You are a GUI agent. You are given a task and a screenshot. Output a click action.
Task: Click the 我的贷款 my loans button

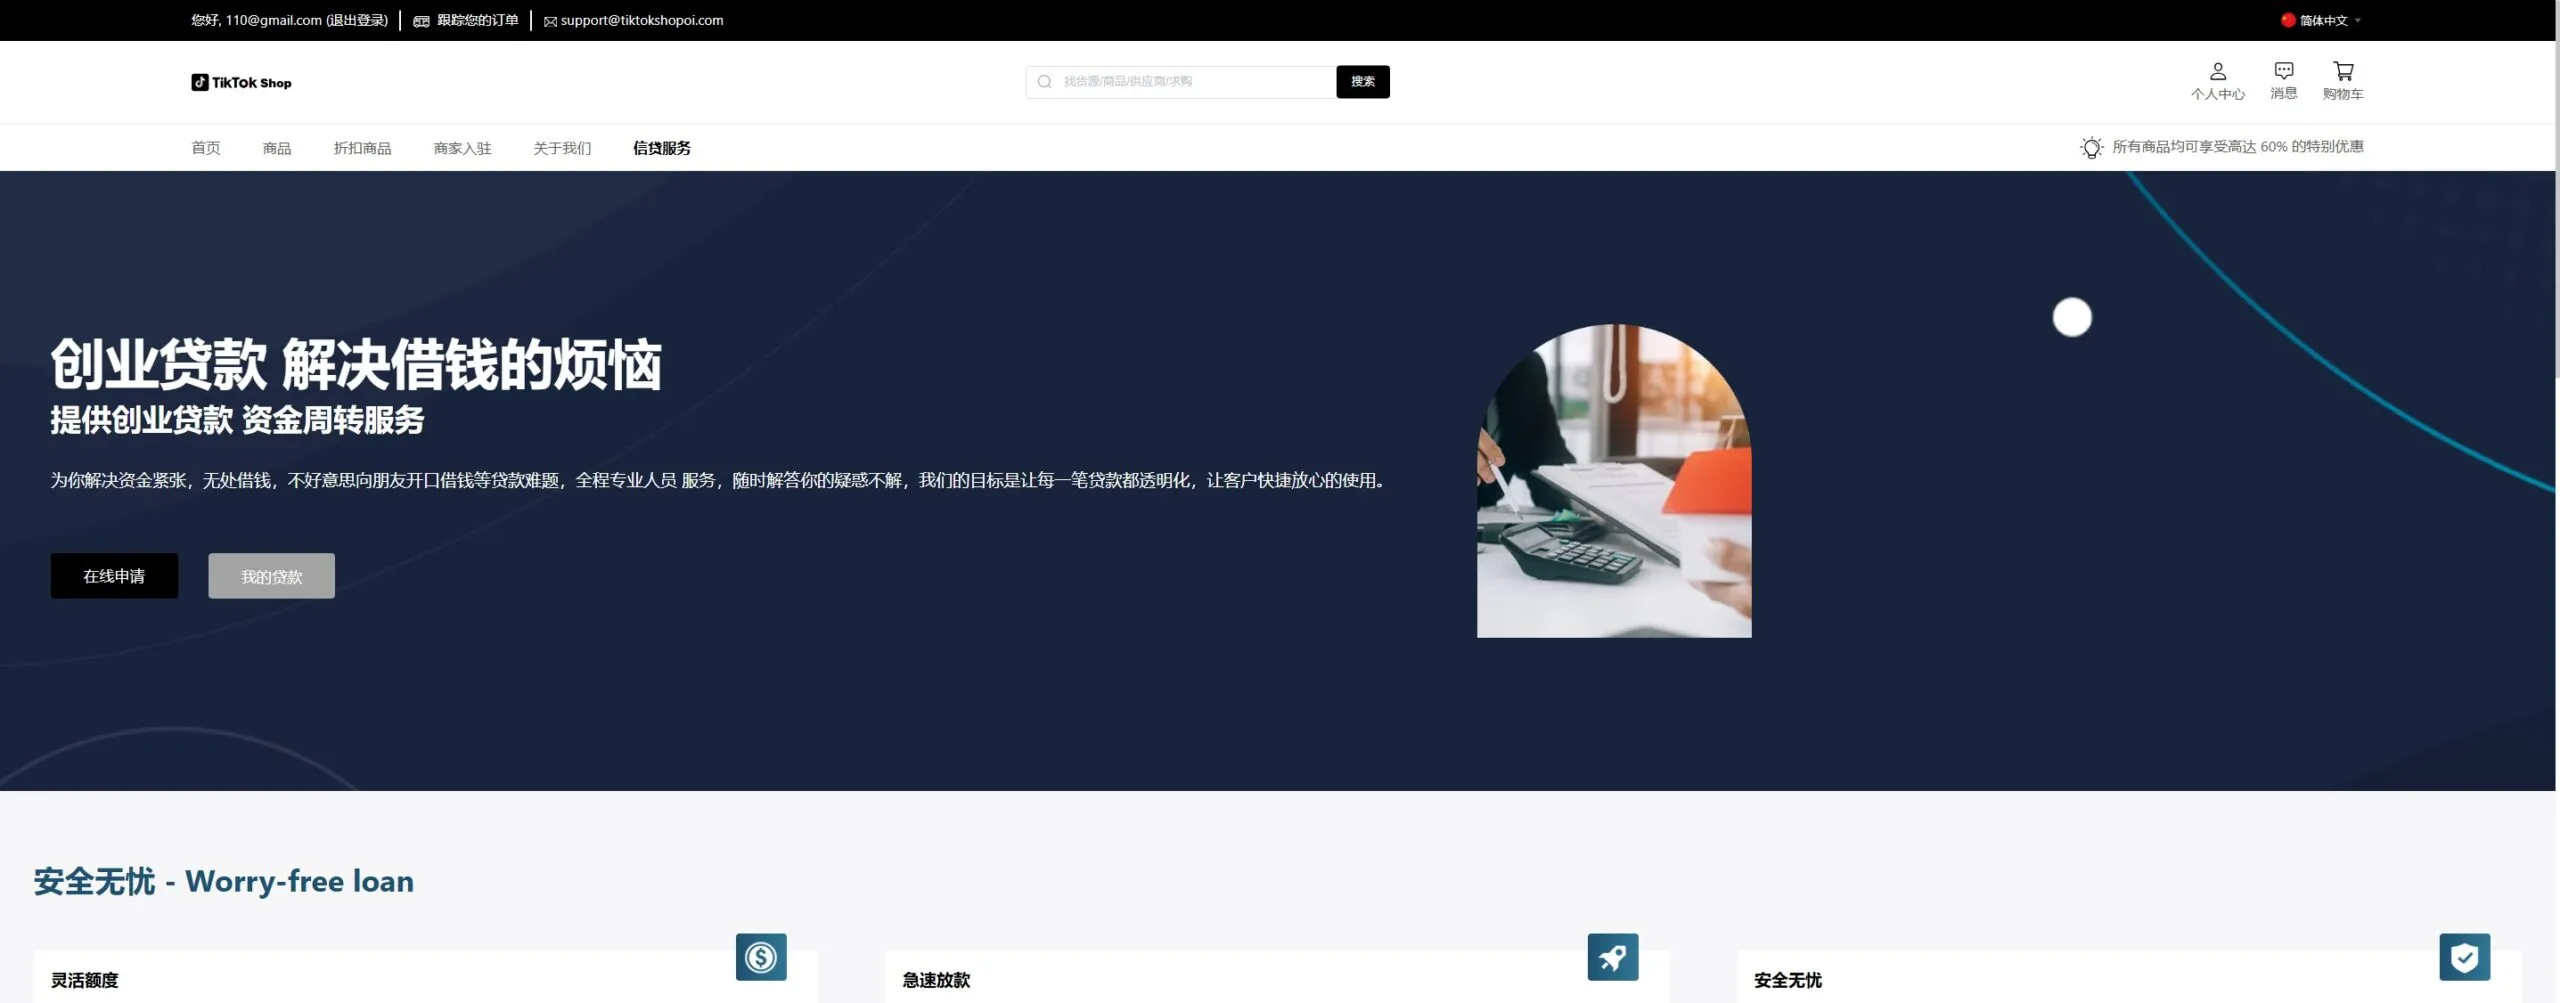coord(271,576)
